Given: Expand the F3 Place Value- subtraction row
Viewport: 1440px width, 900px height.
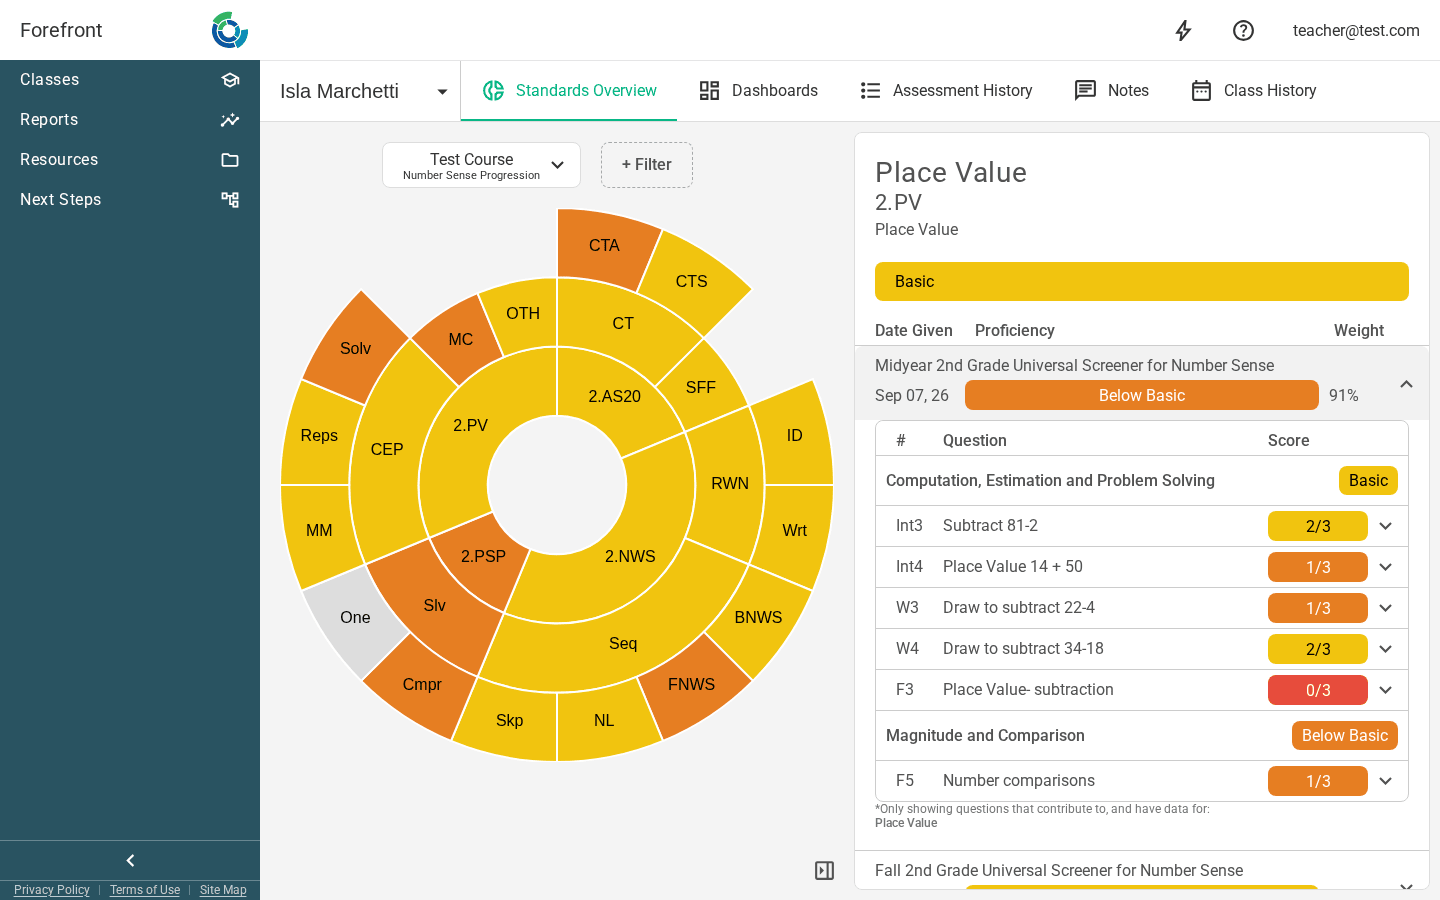Looking at the screenshot, I should pyautogui.click(x=1386, y=690).
